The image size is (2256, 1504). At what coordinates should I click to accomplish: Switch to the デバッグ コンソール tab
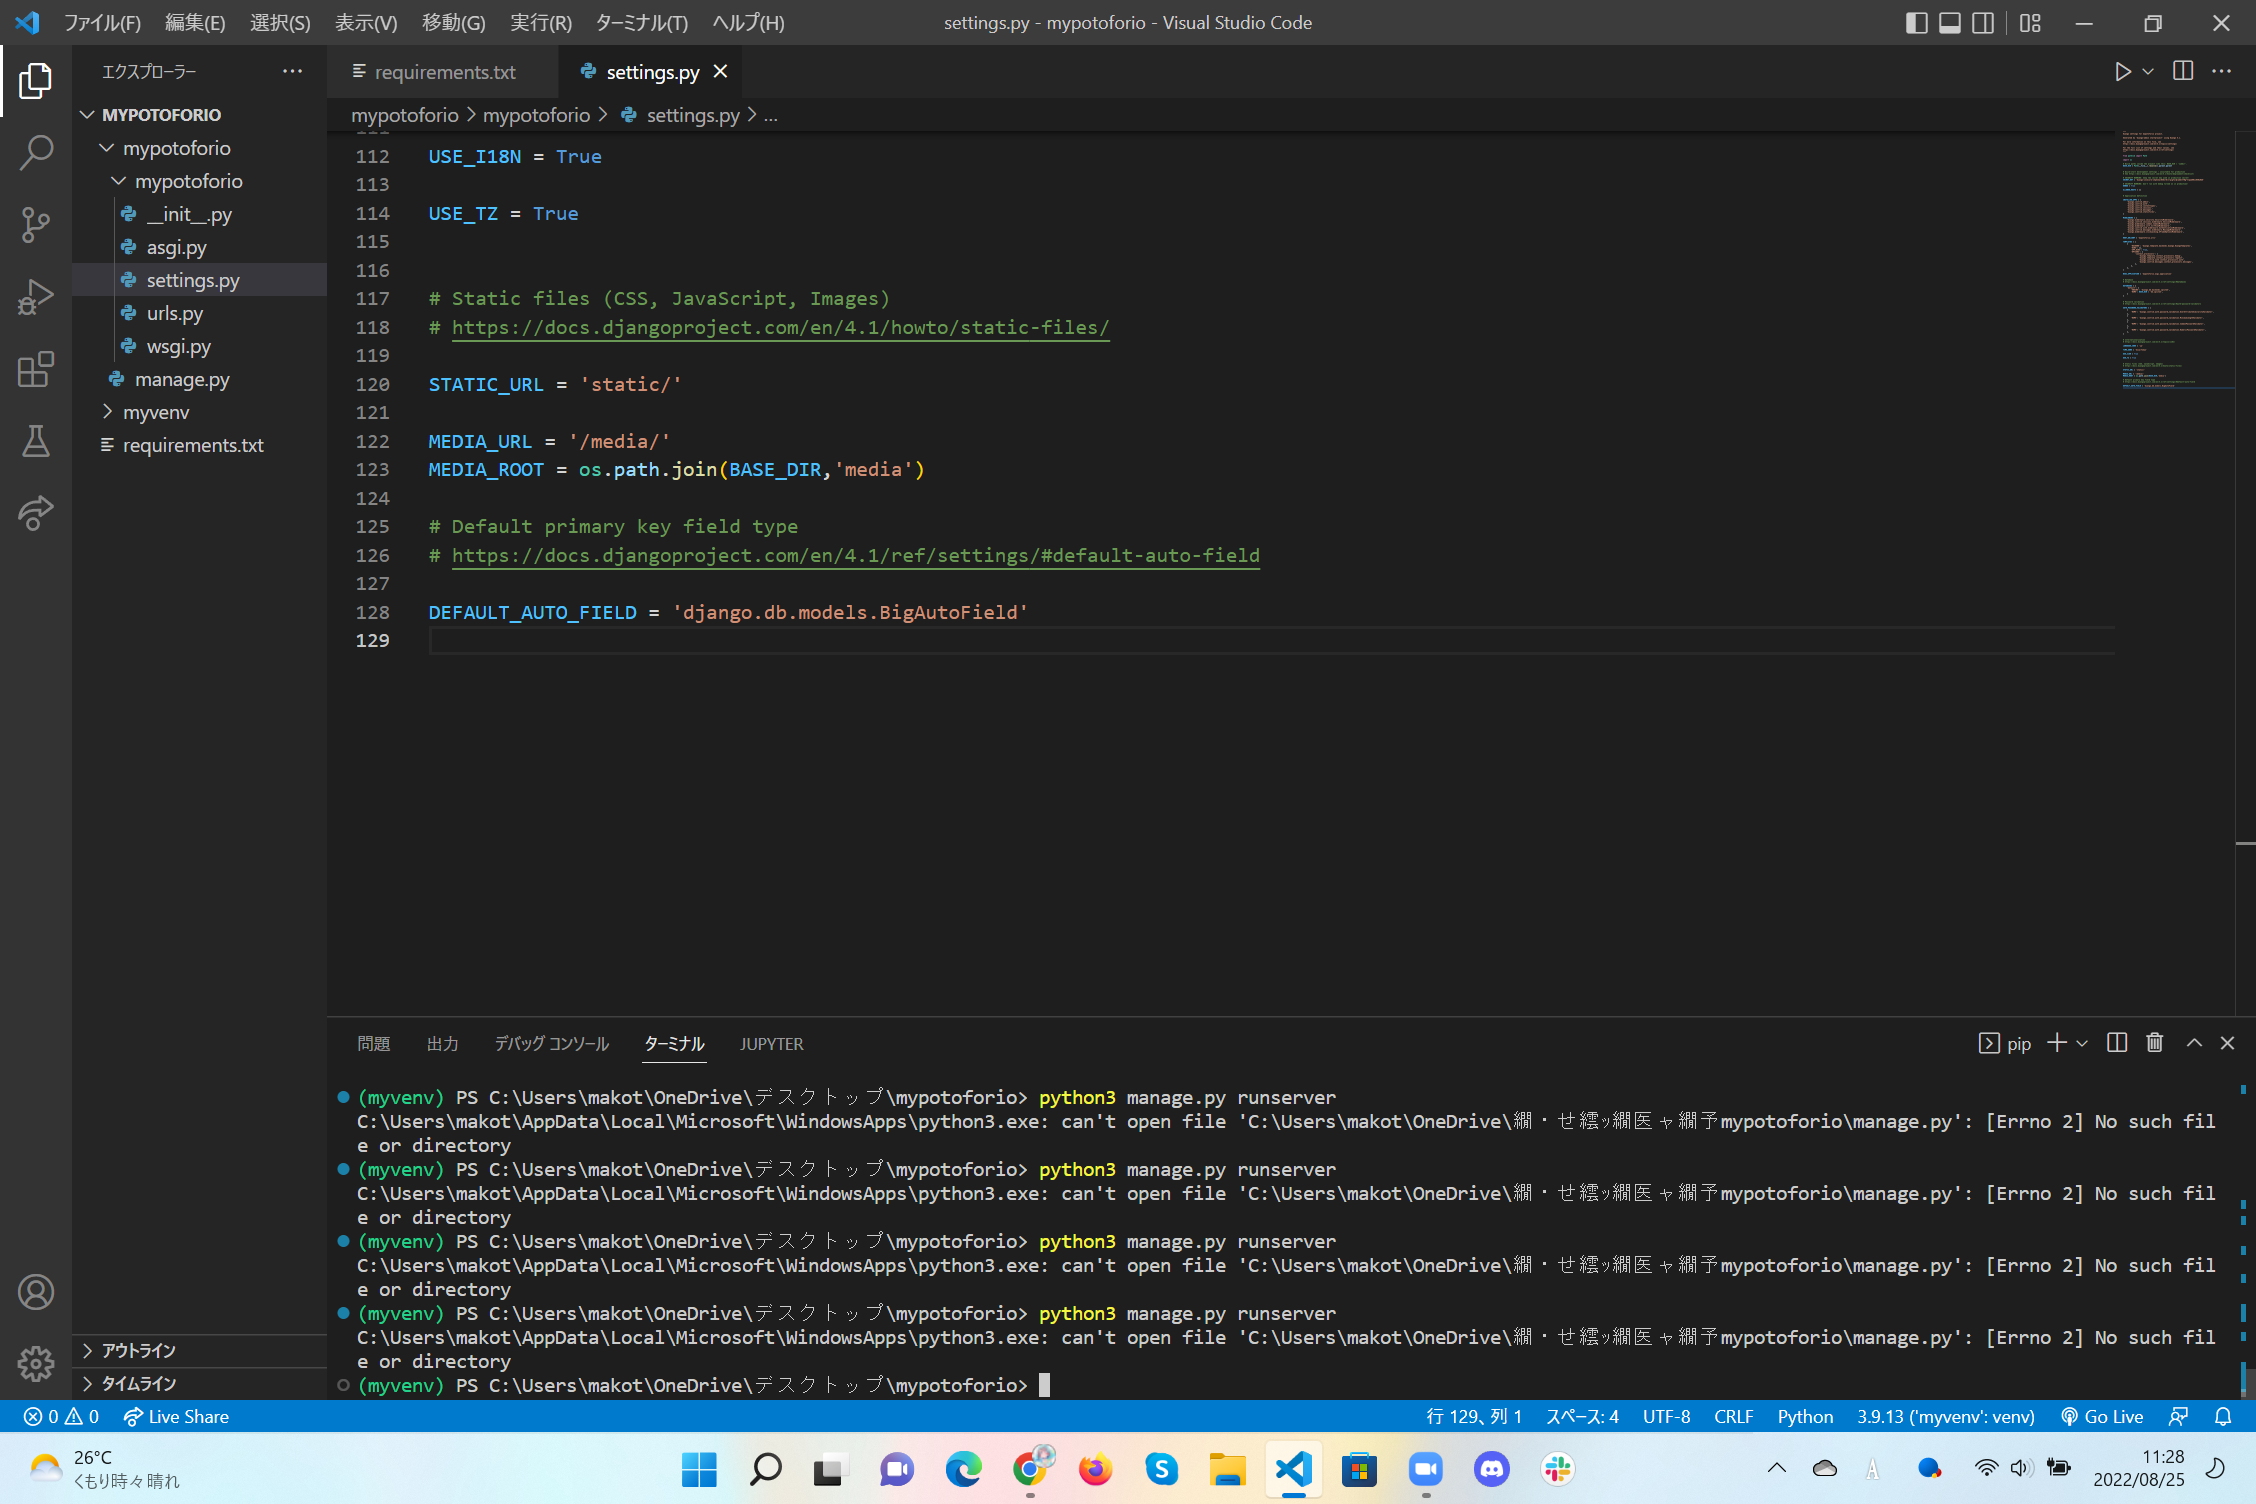[x=551, y=1043]
